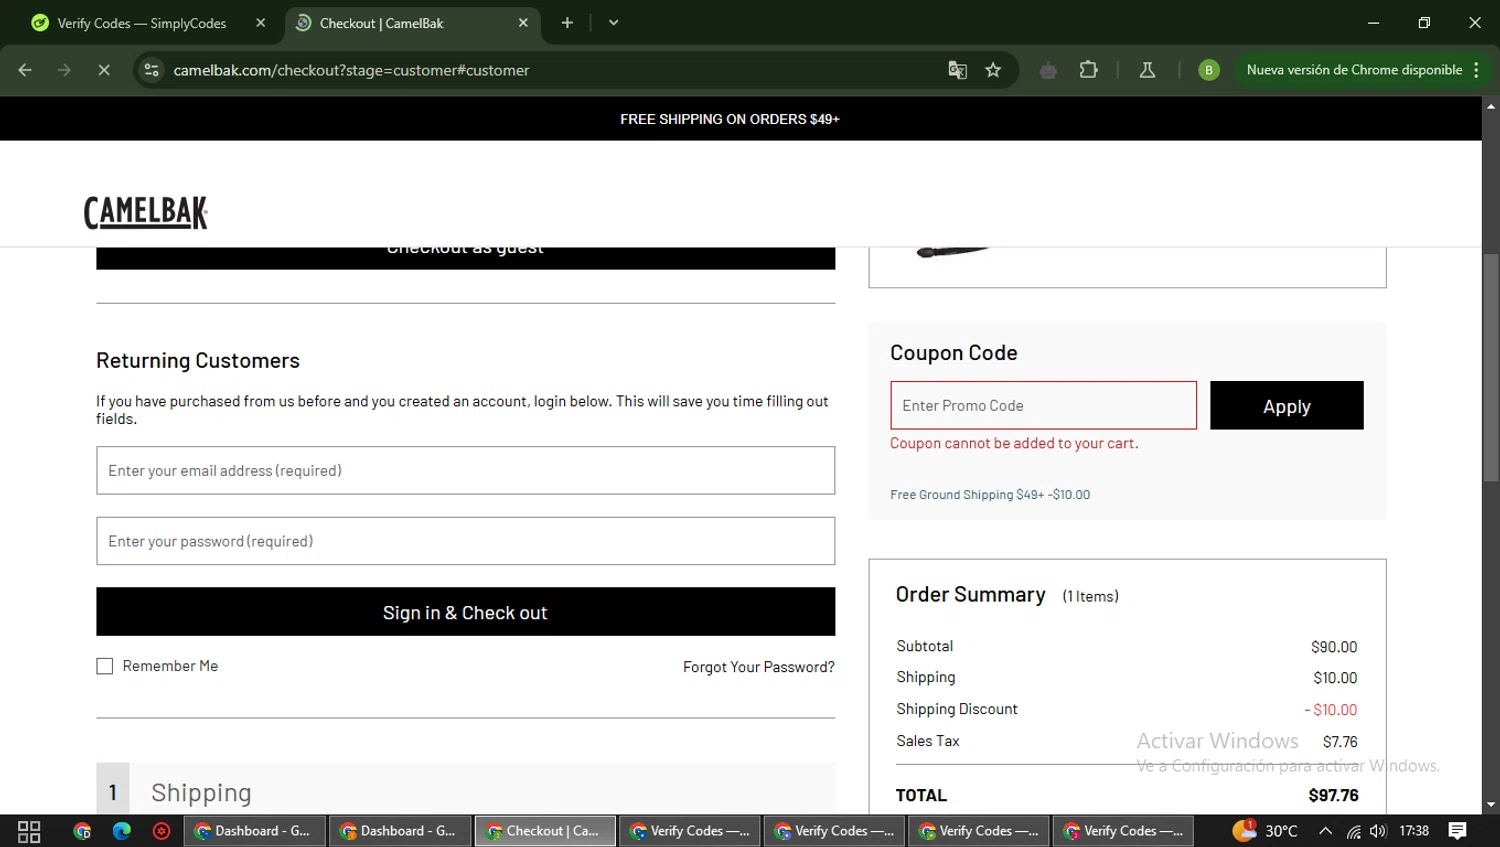The image size is (1500, 847).
Task: Open Chrome Labs flask icon
Action: [x=1147, y=70]
